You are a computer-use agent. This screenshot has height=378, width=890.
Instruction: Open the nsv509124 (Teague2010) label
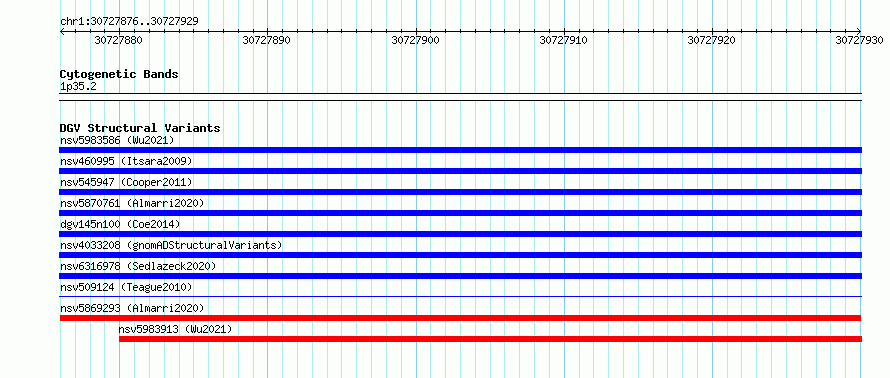126,287
